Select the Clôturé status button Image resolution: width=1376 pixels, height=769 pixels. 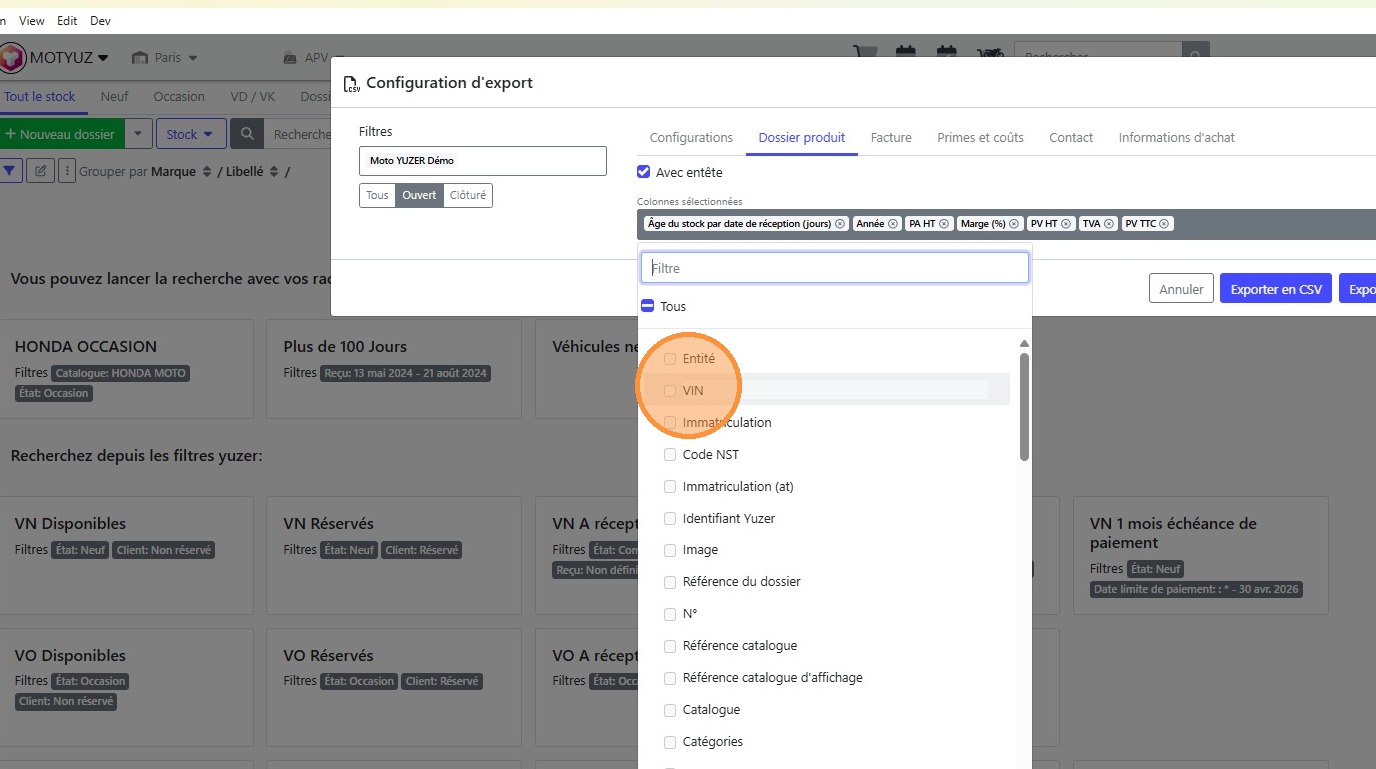click(468, 195)
